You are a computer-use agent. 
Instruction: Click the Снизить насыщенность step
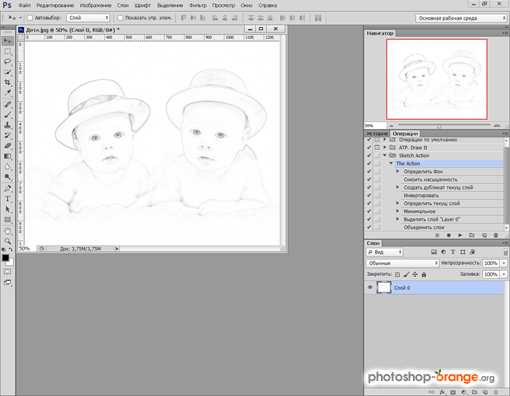click(x=430, y=179)
